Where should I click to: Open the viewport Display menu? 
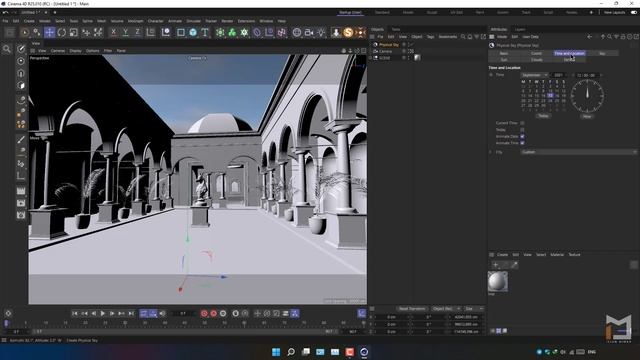coord(76,51)
